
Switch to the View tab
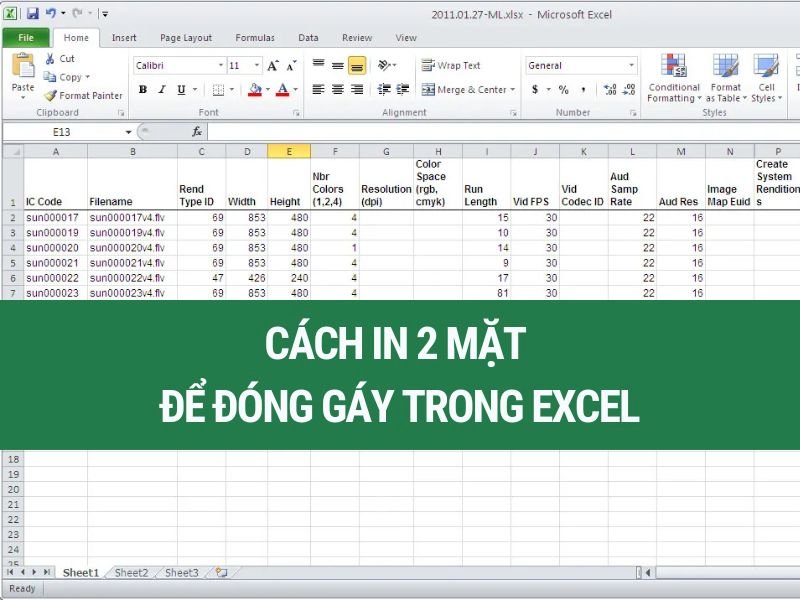[406, 38]
